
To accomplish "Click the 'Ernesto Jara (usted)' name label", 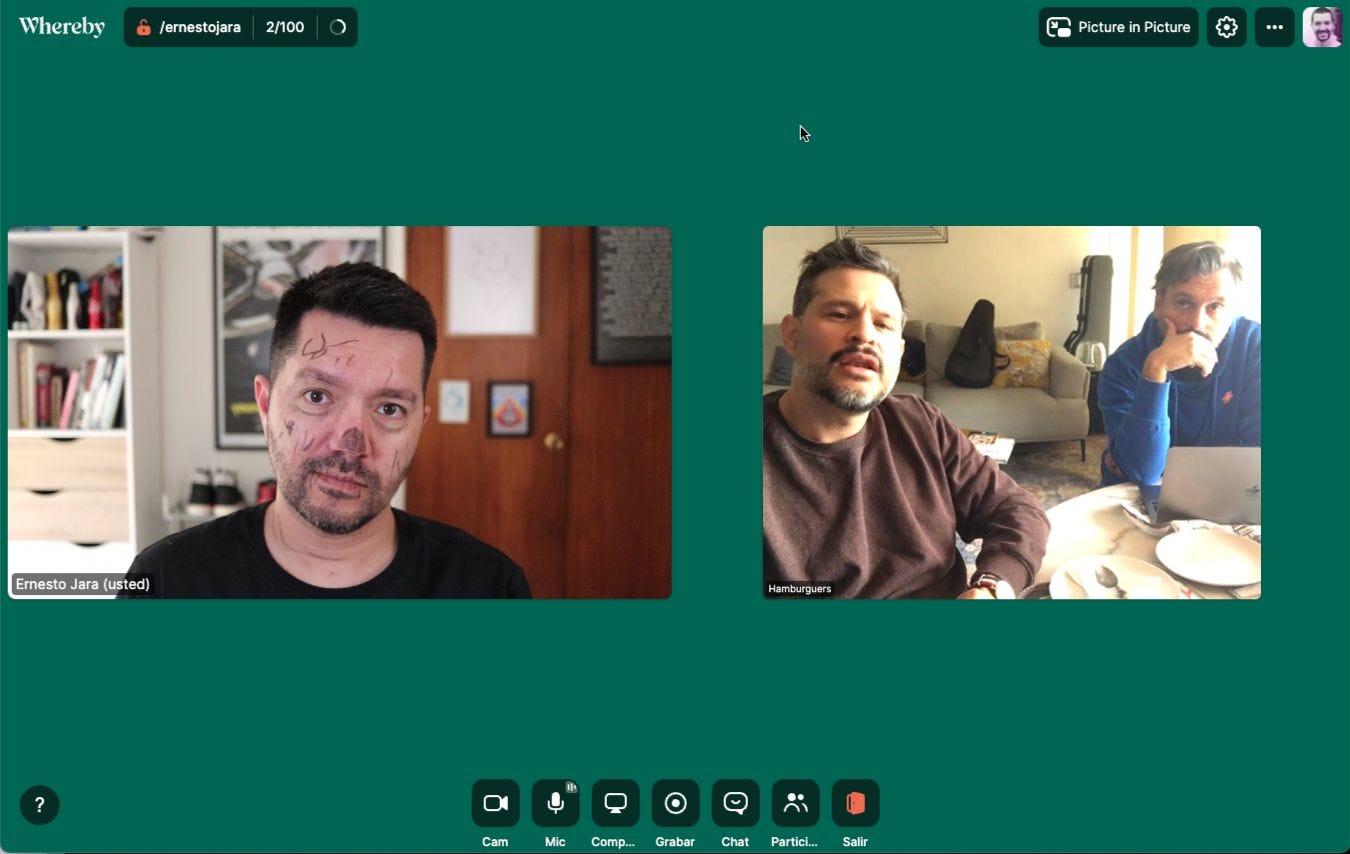I will [83, 584].
